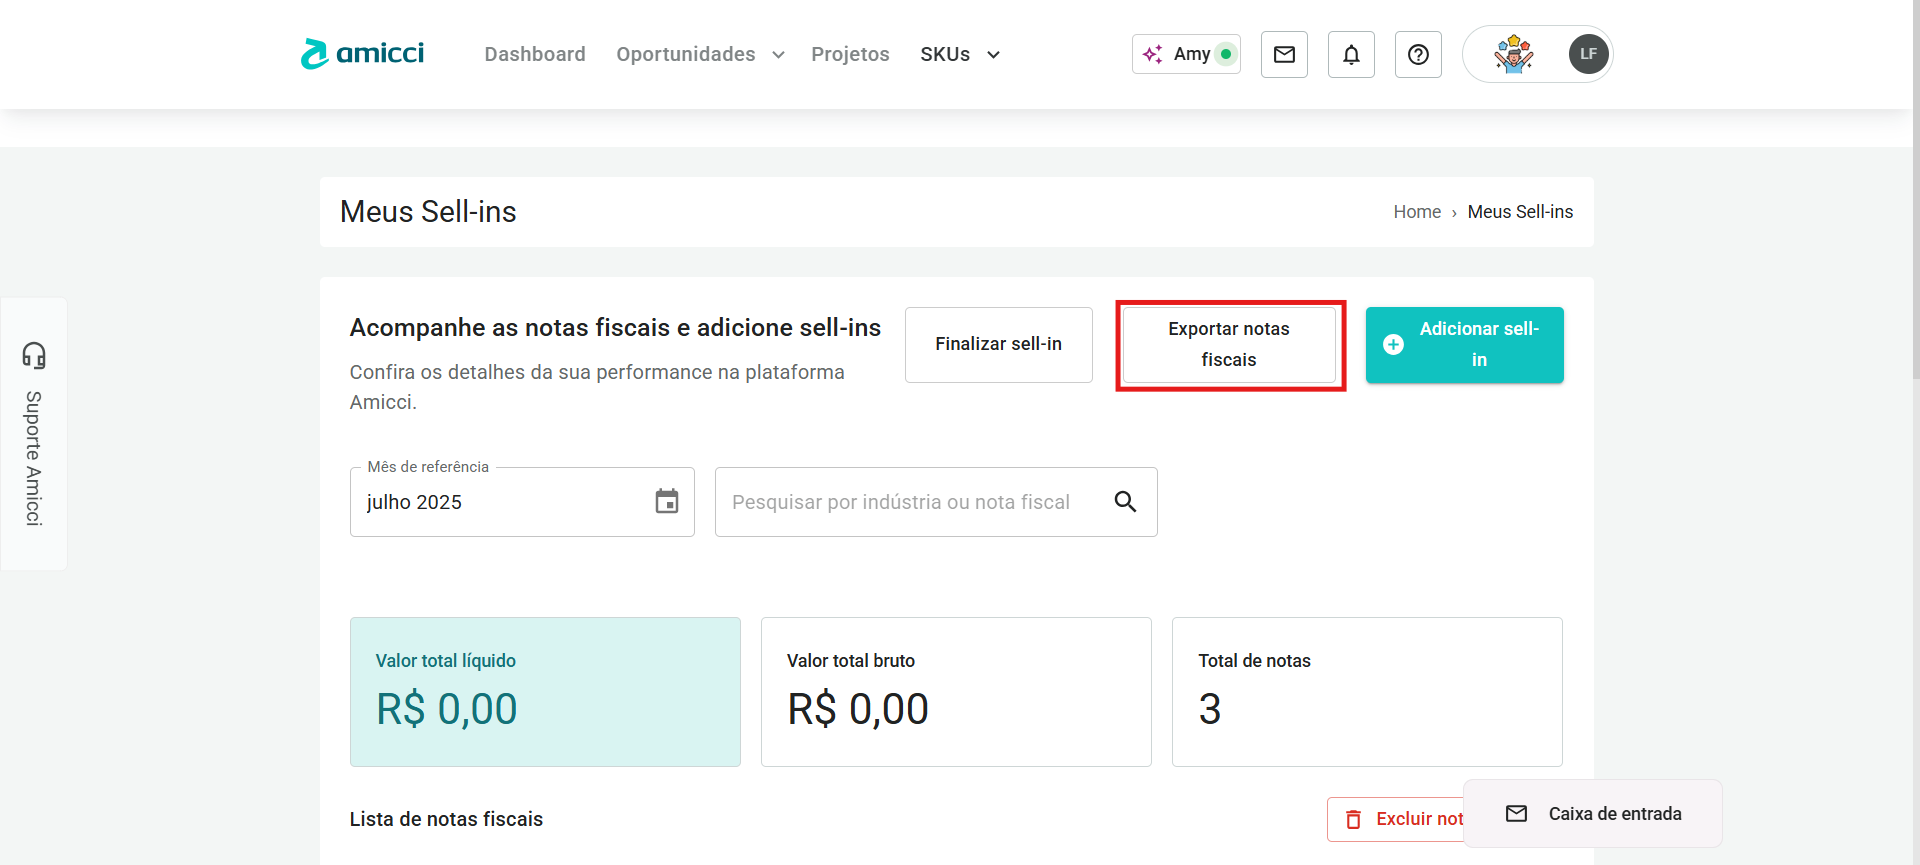This screenshot has width=1920, height=865.
Task: Open the notifications bell
Action: [1351, 54]
